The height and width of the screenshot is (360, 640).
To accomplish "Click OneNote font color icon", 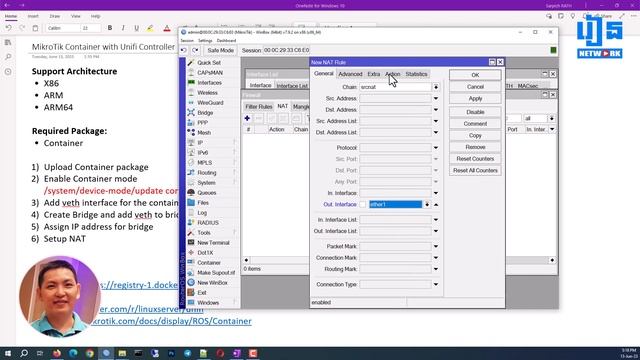I will (x=167, y=28).
